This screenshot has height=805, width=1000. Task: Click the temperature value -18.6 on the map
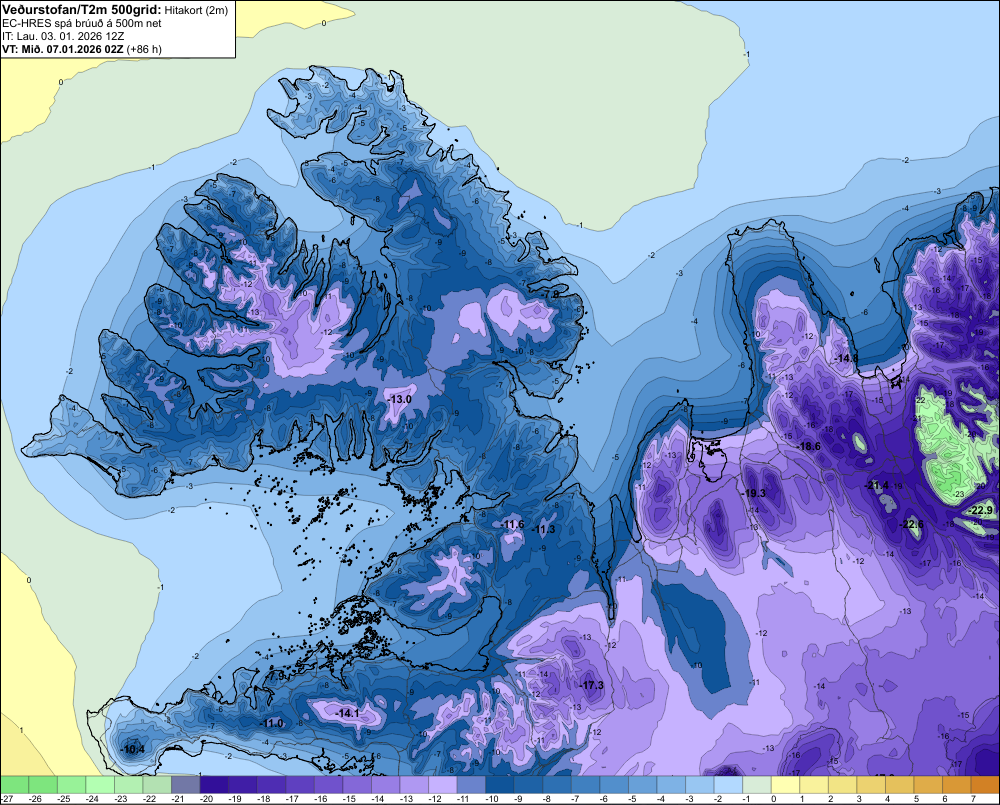click(x=809, y=447)
